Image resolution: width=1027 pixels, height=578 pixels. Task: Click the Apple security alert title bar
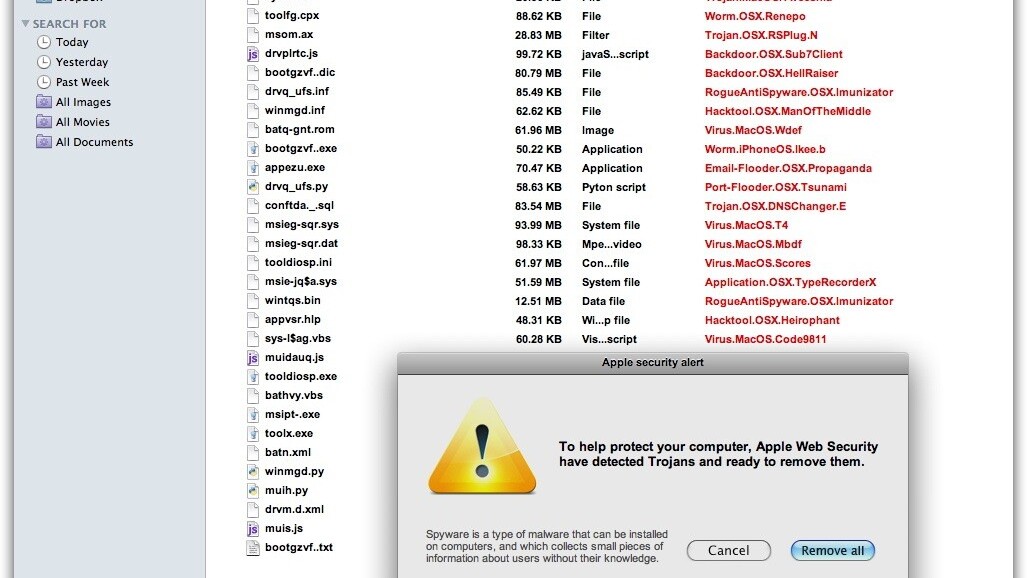click(x=652, y=362)
